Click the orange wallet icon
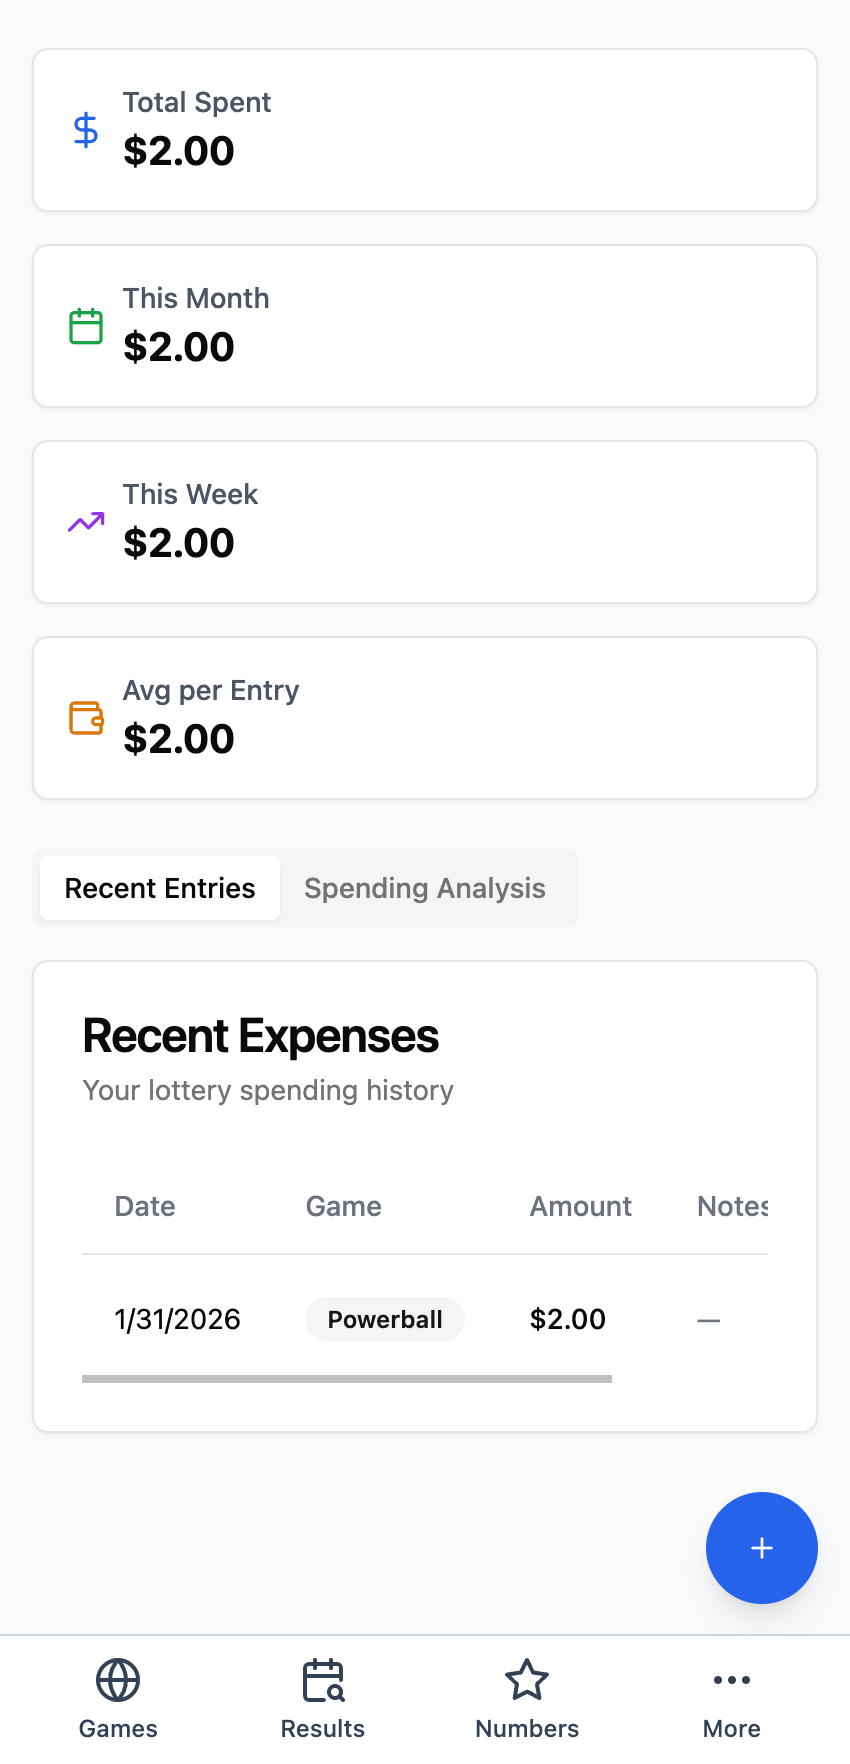Image resolution: width=850 pixels, height=1764 pixels. pyautogui.click(x=86, y=718)
